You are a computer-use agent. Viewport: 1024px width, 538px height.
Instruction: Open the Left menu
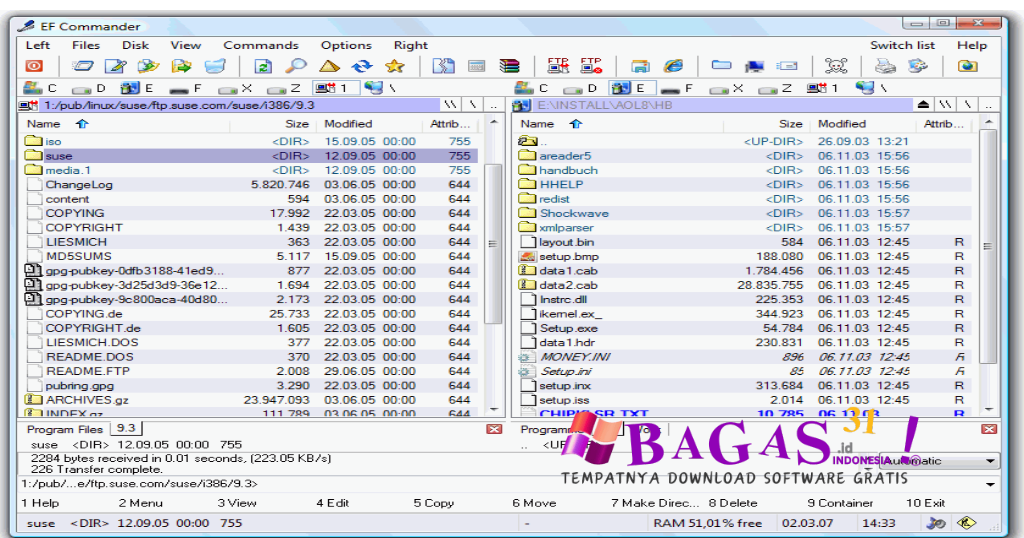click(x=38, y=45)
